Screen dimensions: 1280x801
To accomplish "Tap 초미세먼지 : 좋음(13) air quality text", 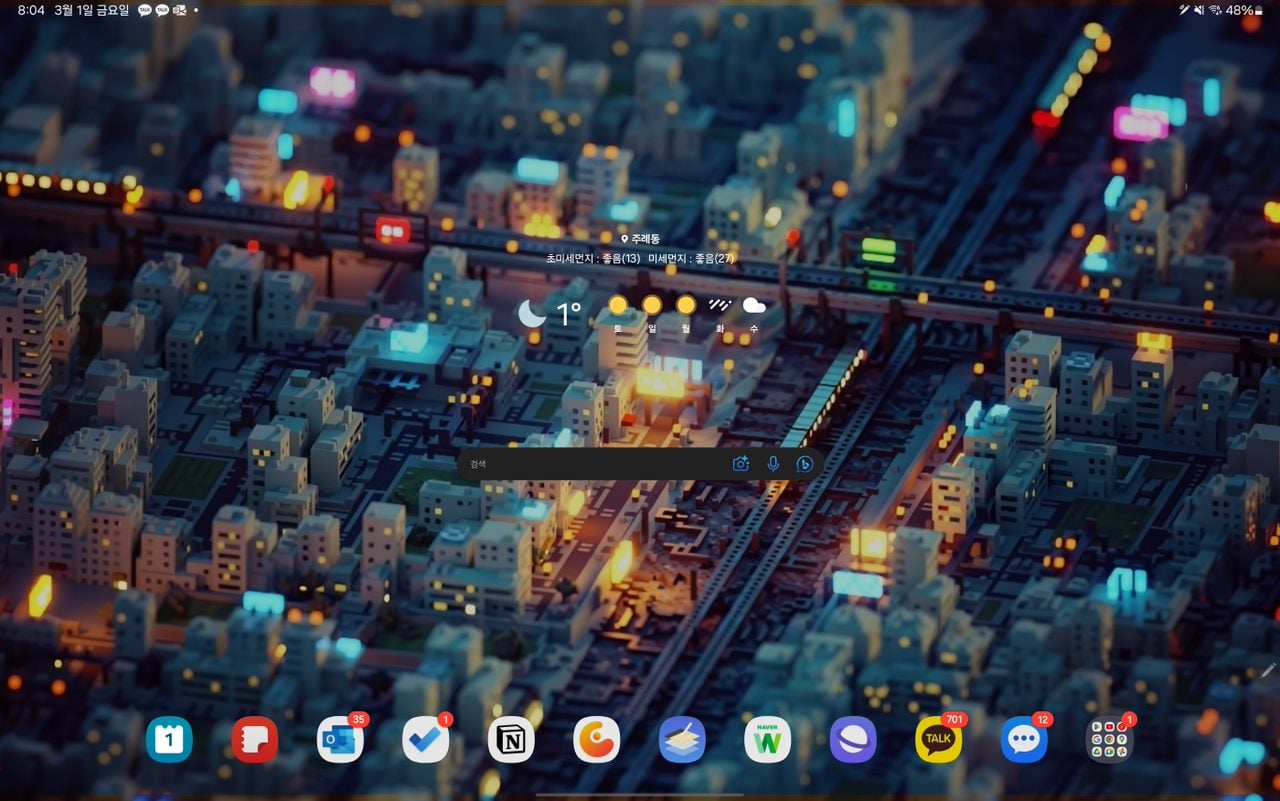I will pos(593,258).
